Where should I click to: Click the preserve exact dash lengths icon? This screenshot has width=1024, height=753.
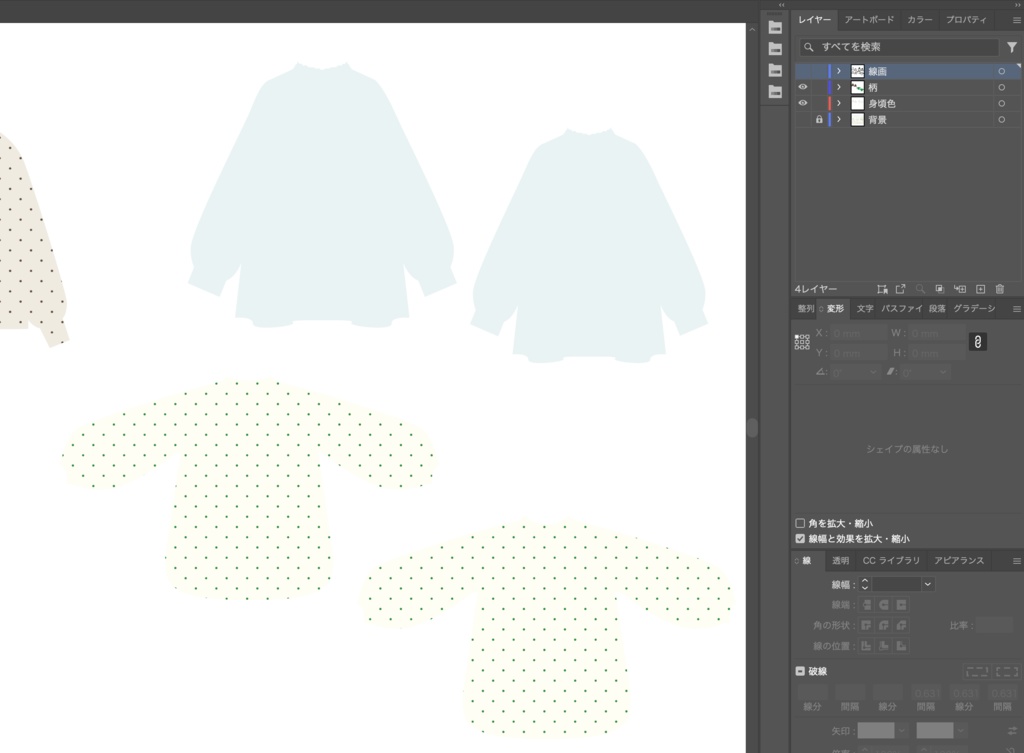[x=977, y=671]
